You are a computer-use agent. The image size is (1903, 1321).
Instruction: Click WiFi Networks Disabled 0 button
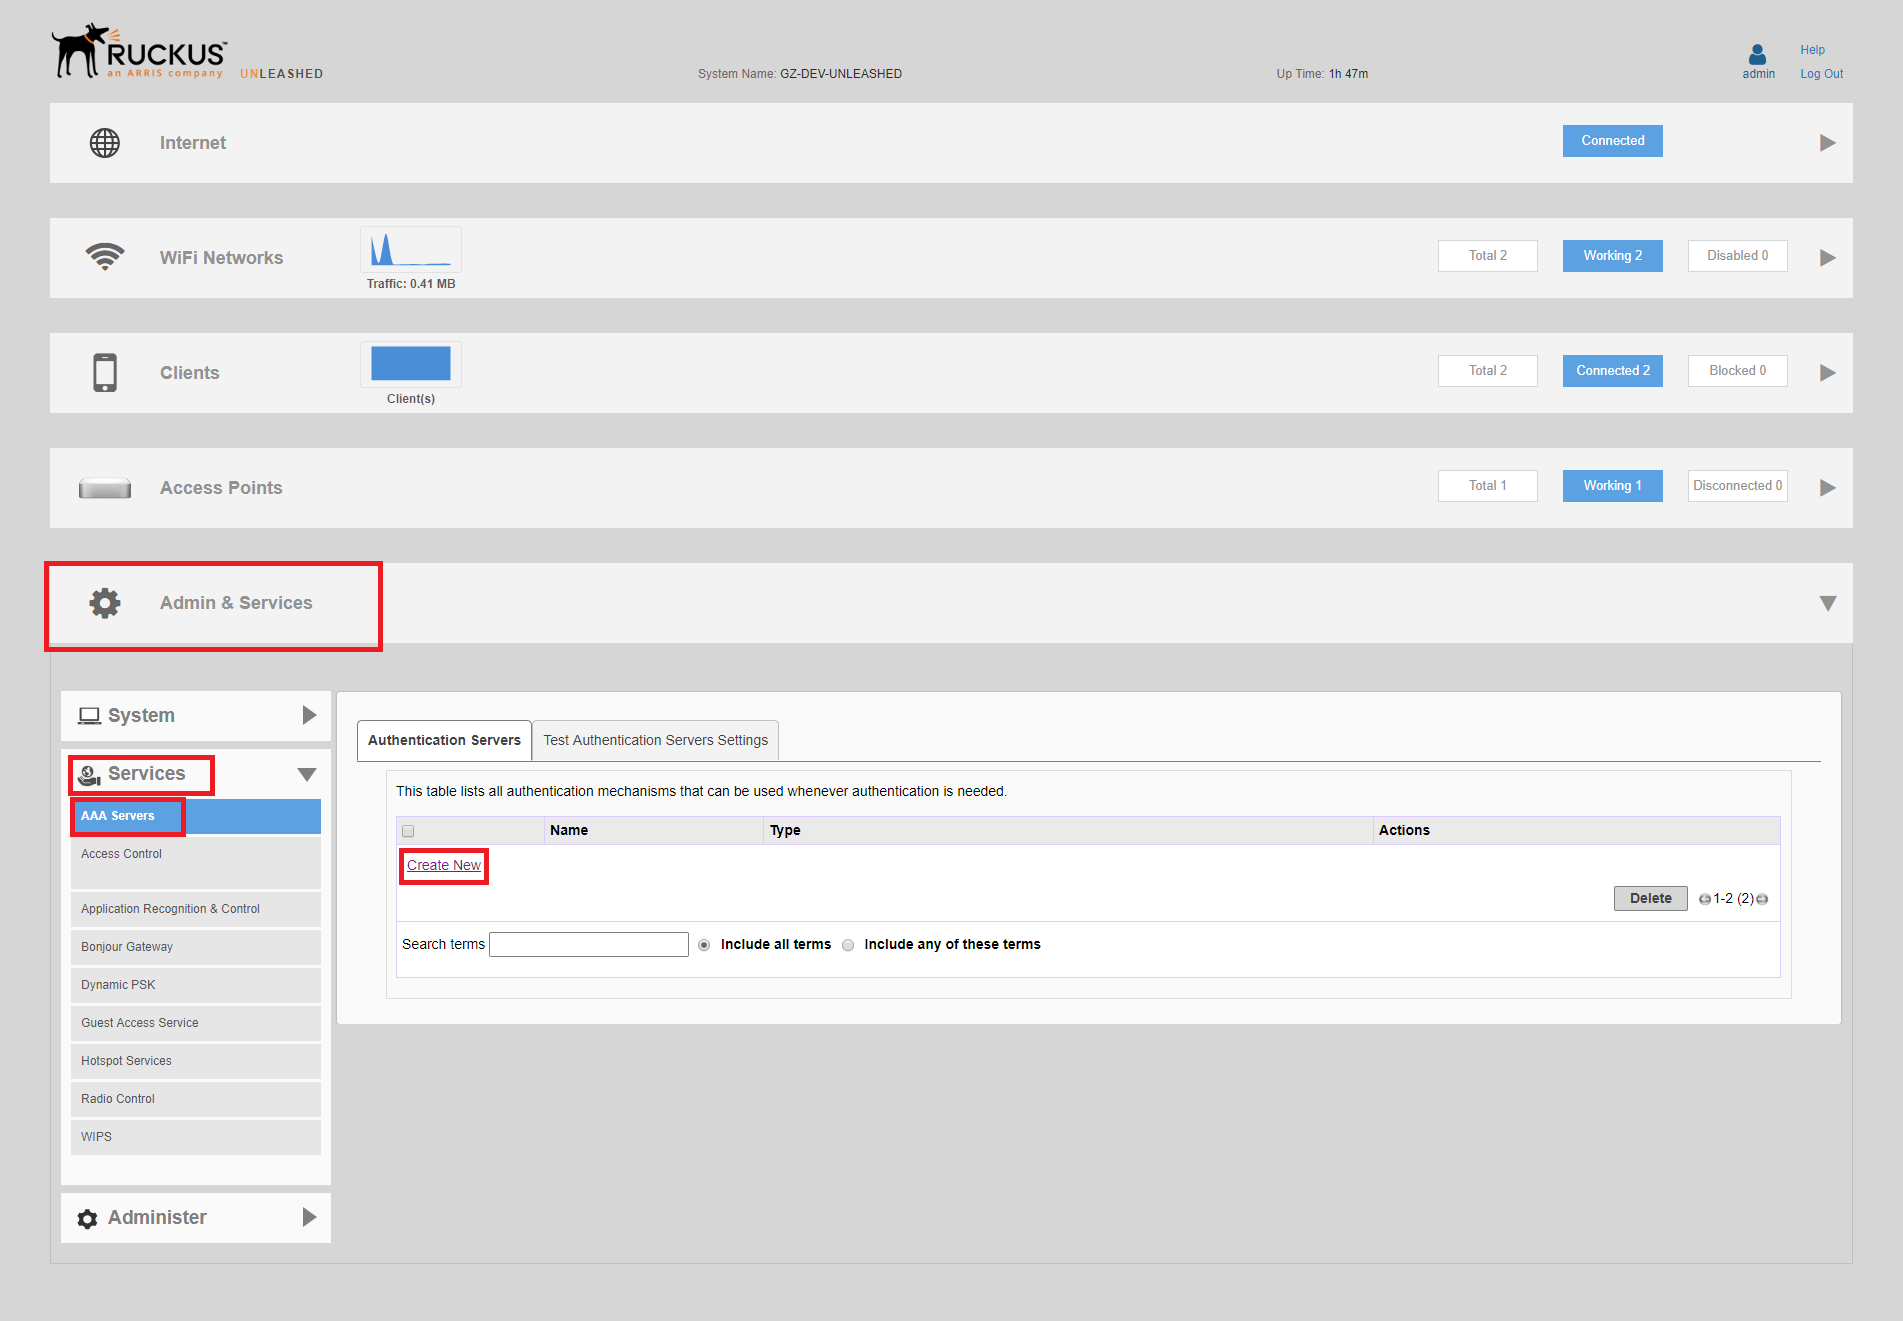(1738, 256)
